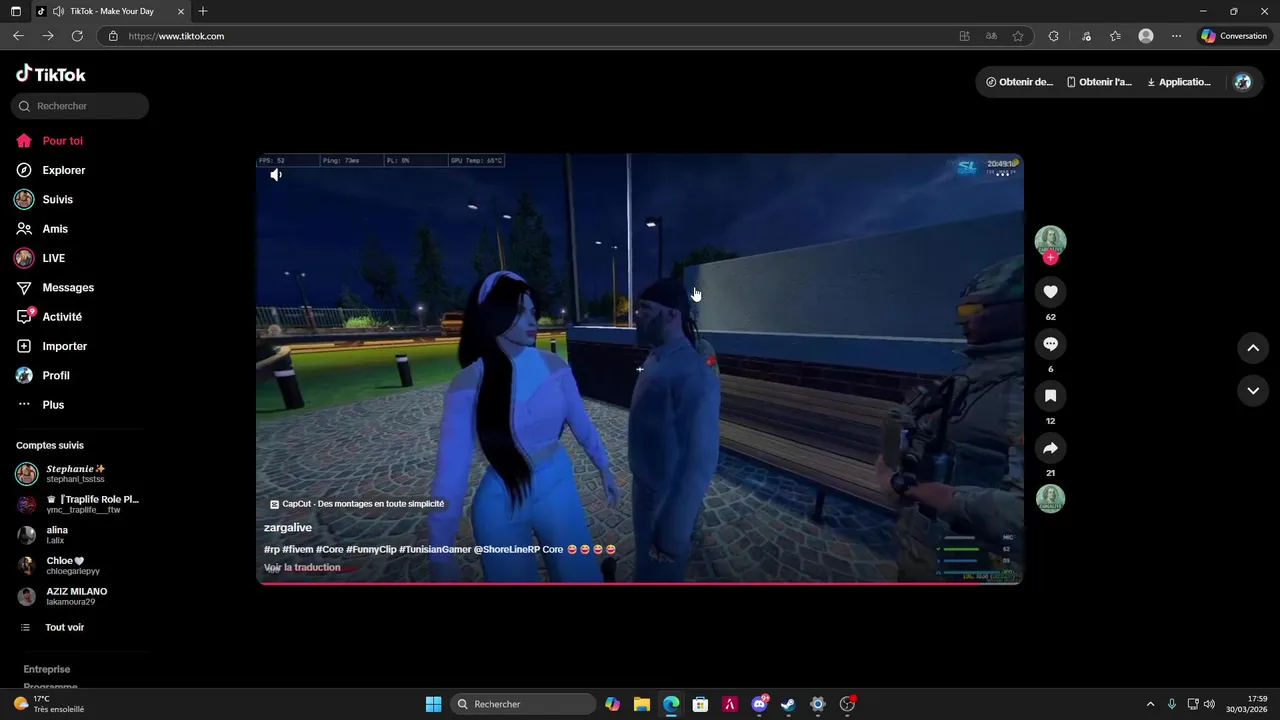The height and width of the screenshot is (720, 1280).
Task: Click the Applicatio... download button
Action: click(1179, 82)
